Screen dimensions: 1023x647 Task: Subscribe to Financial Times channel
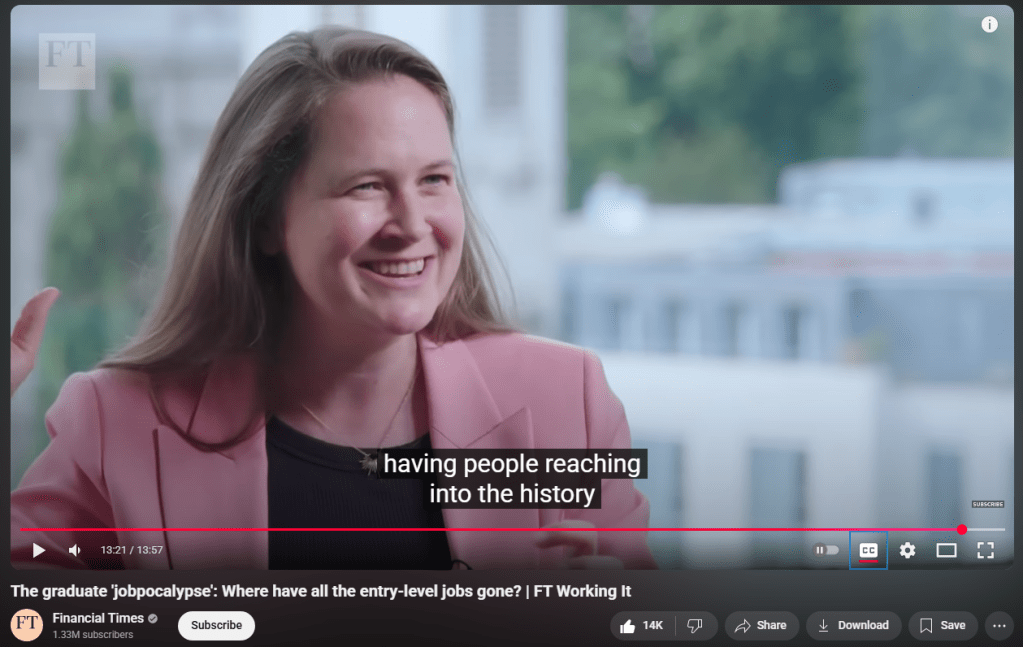click(216, 625)
